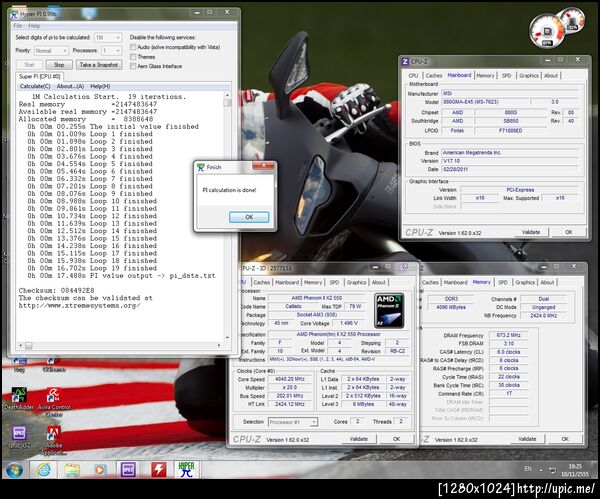
Task: Show hidden tray icons arrow
Action: (x=541, y=470)
